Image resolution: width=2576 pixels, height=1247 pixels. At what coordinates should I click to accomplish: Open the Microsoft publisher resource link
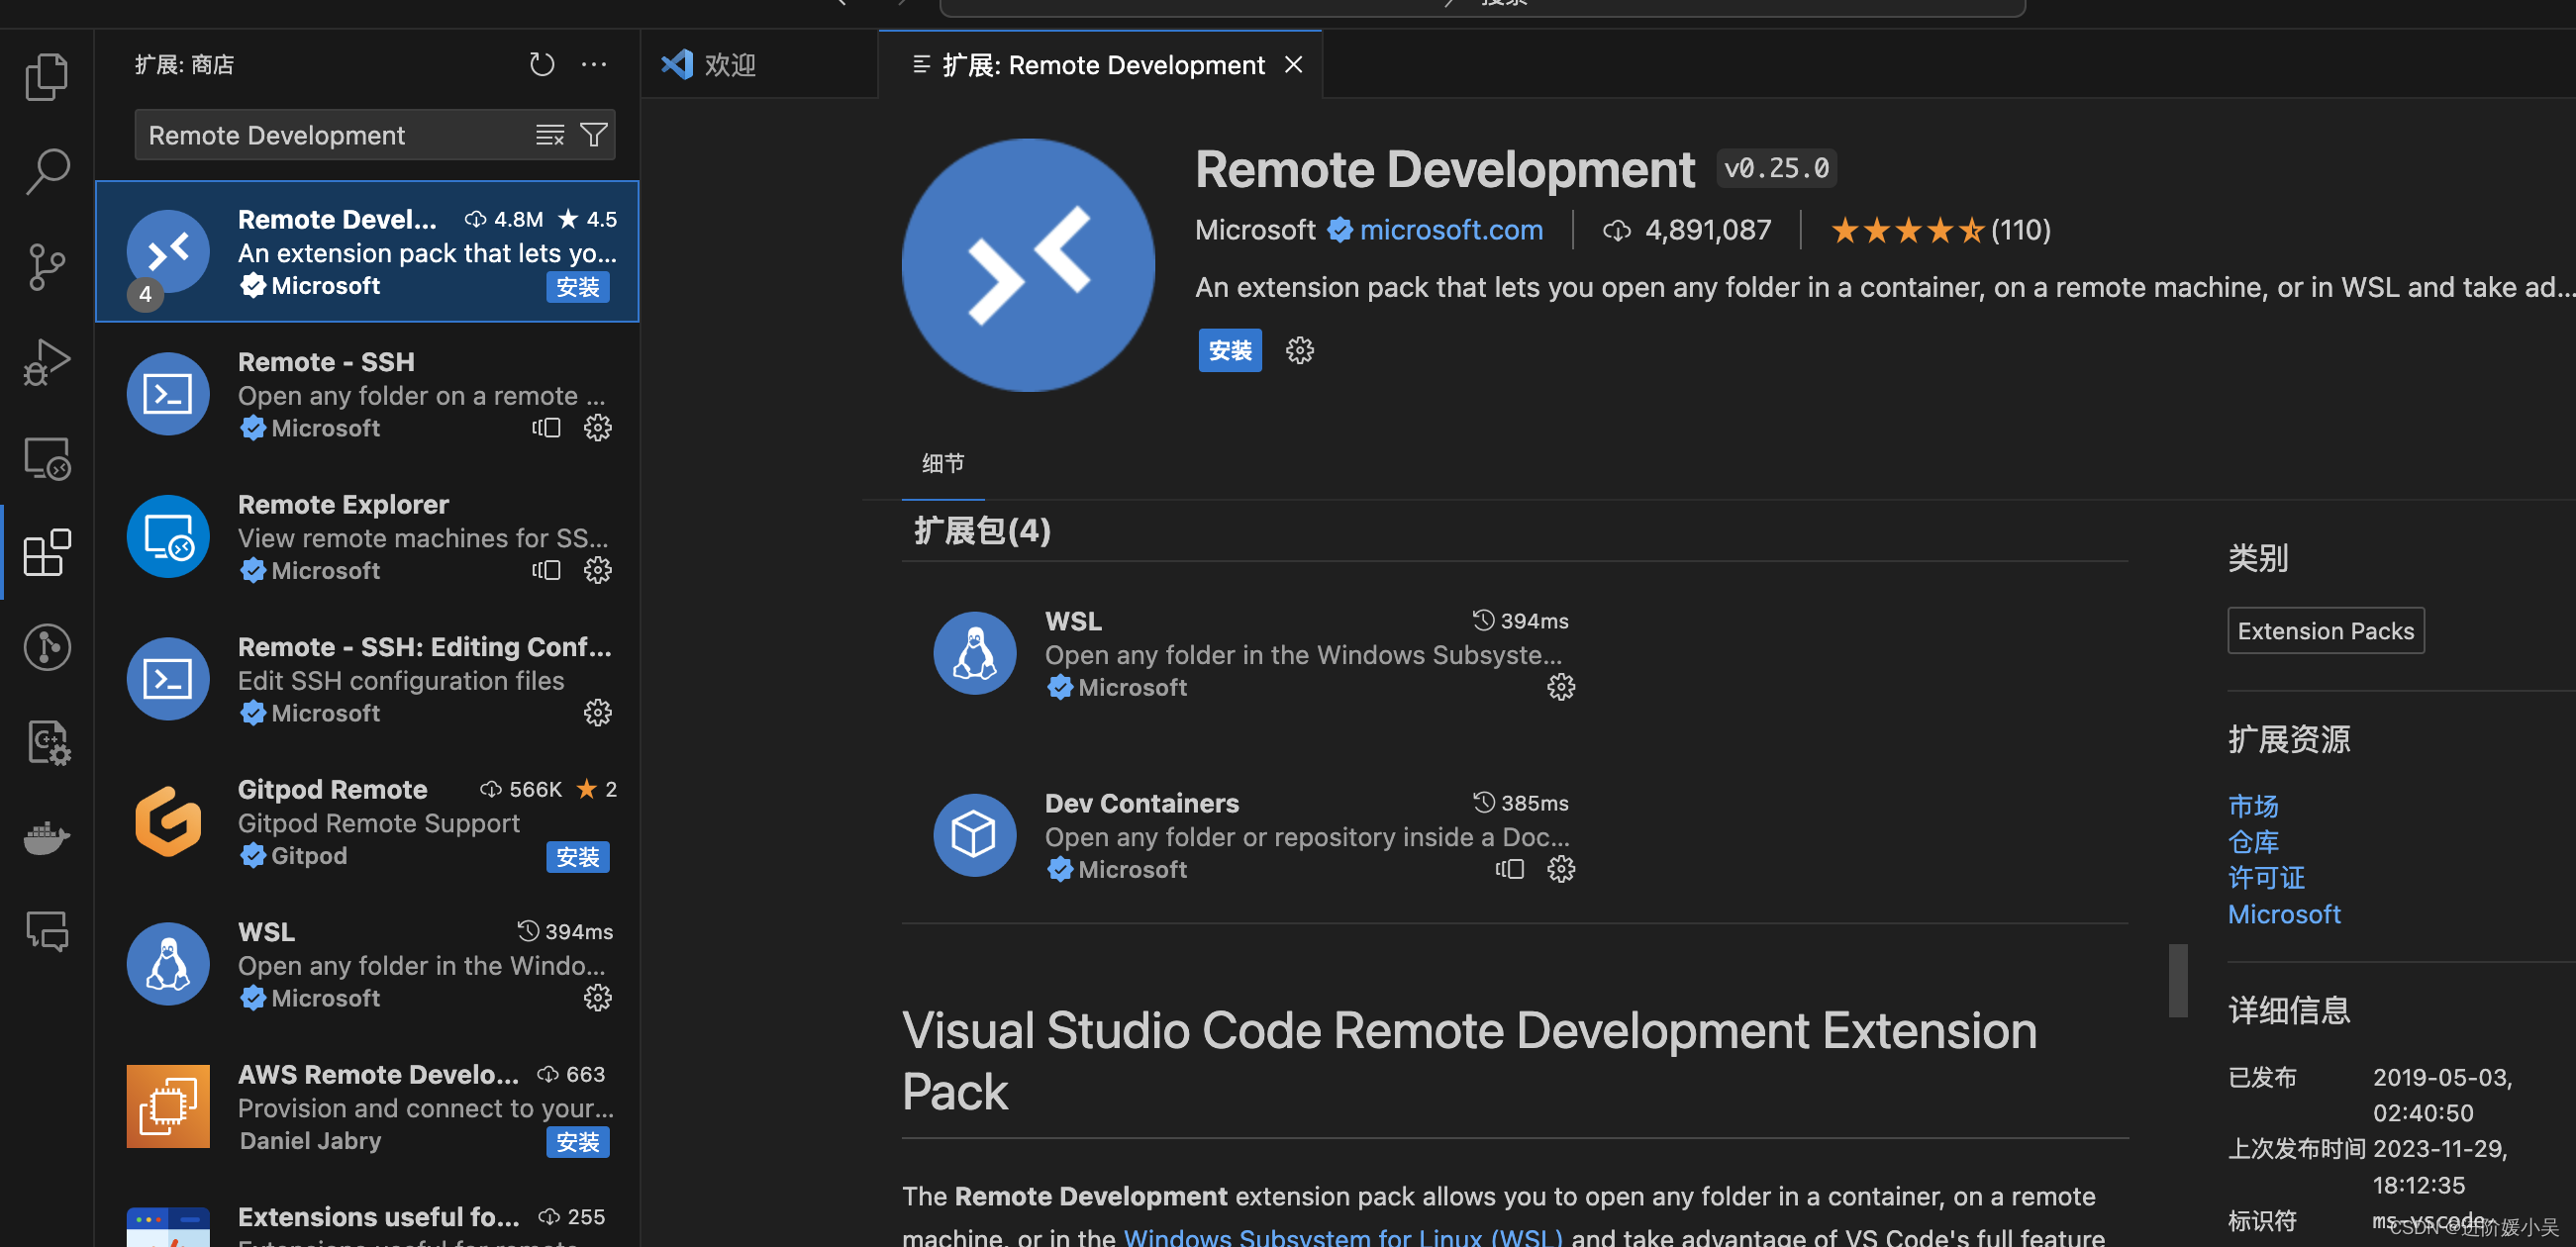point(2284,914)
